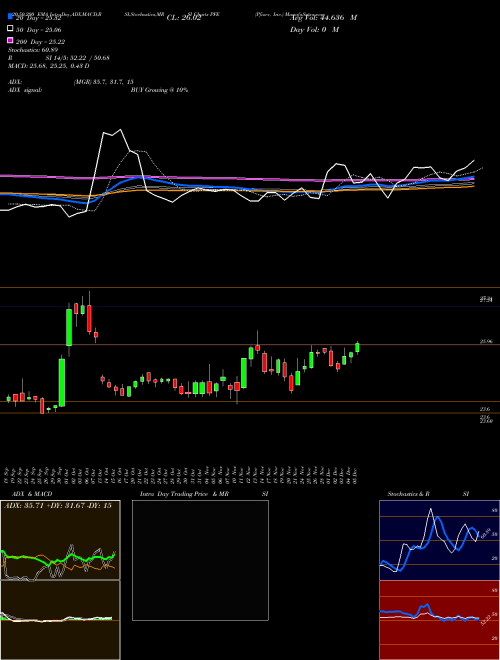Click the '(MGR) 35.7, 31.7, 15' ADX values
500x660 pixels.
click(103, 82)
